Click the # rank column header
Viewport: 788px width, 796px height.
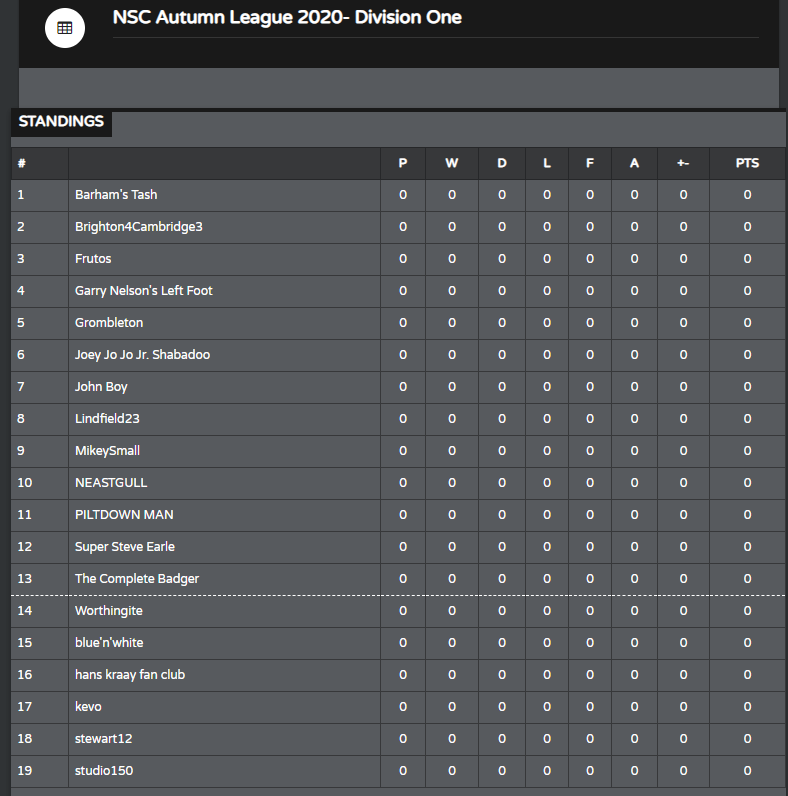pos(22,163)
